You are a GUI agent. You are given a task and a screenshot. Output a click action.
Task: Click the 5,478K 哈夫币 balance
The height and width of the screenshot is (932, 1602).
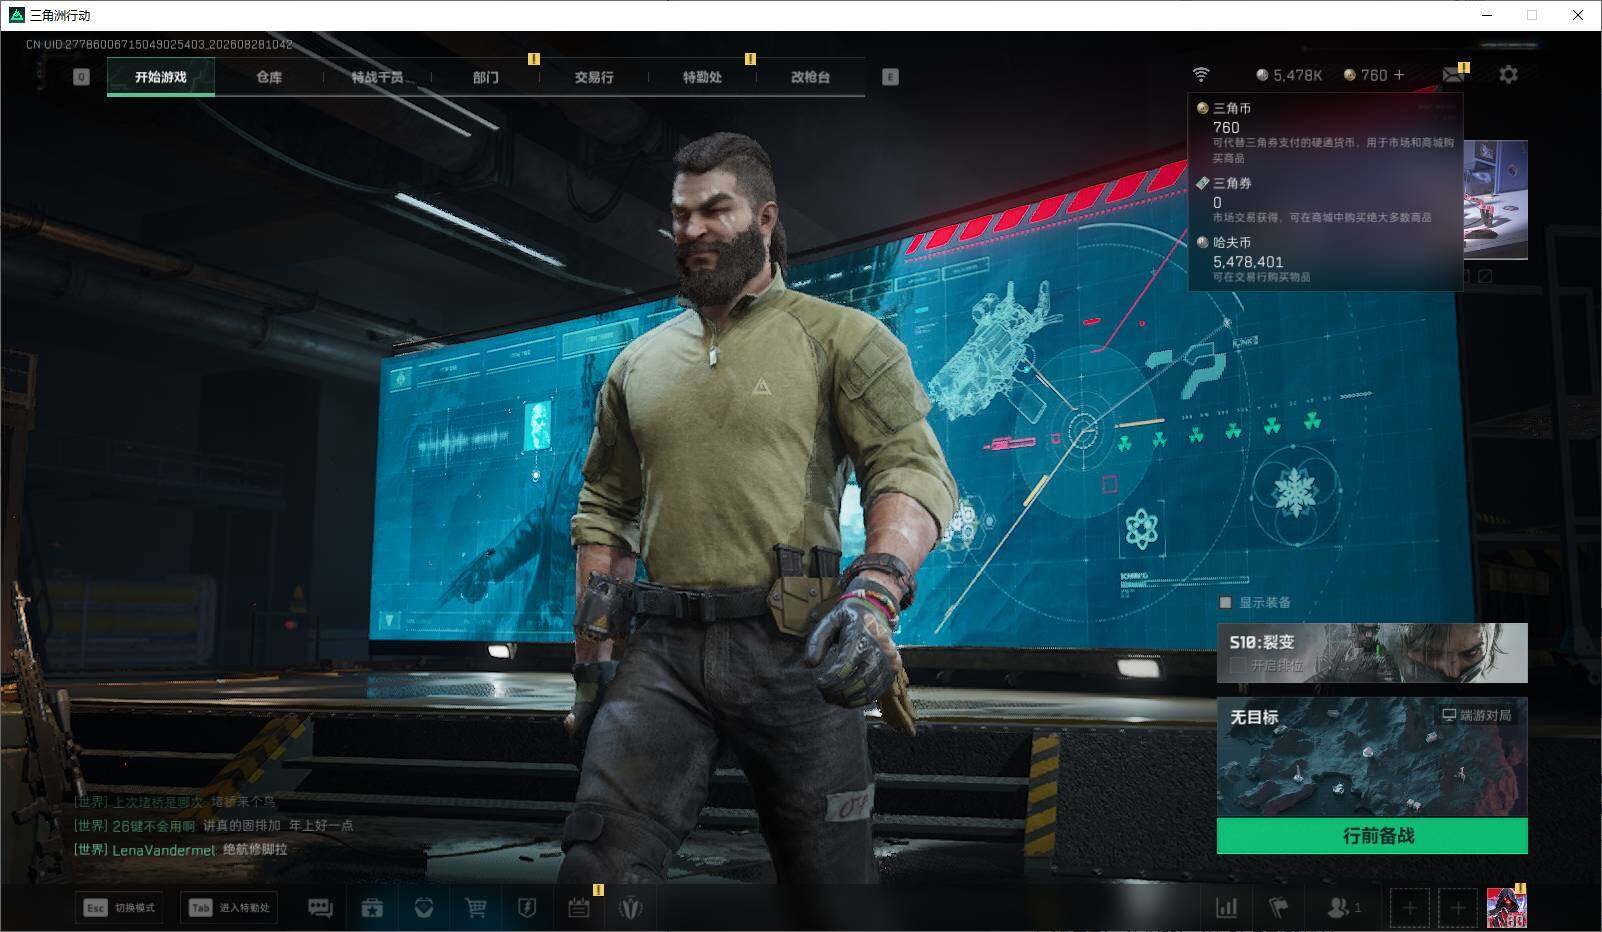1290,75
